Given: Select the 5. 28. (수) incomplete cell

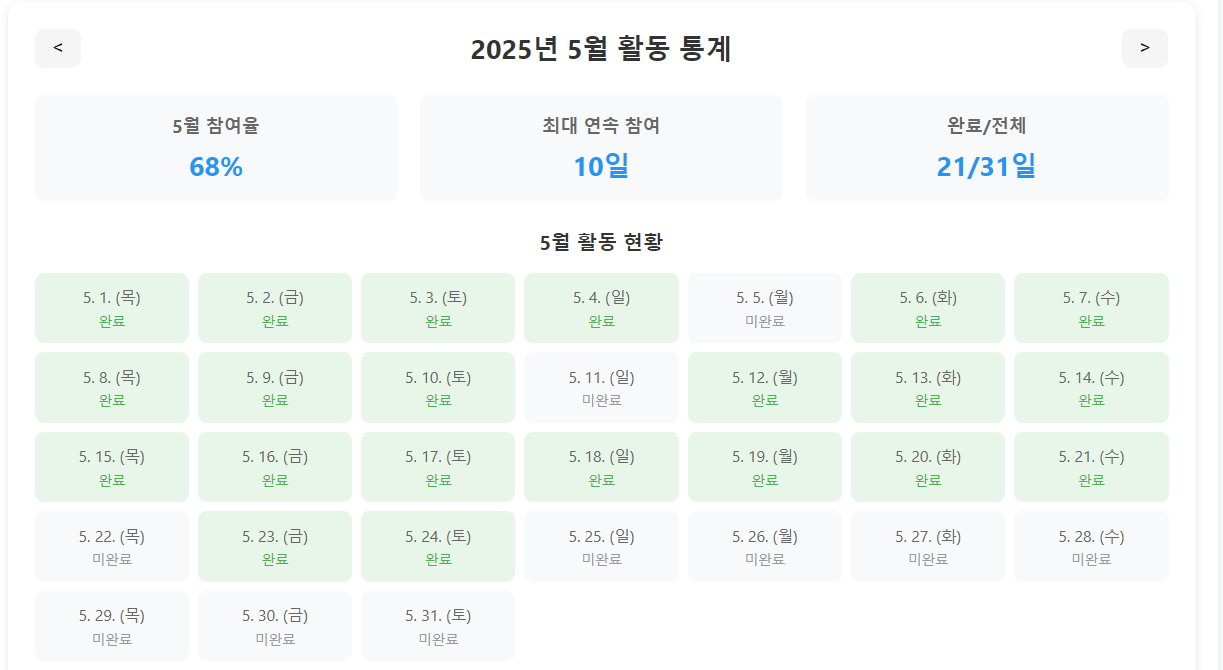Looking at the screenshot, I should coord(1091,546).
